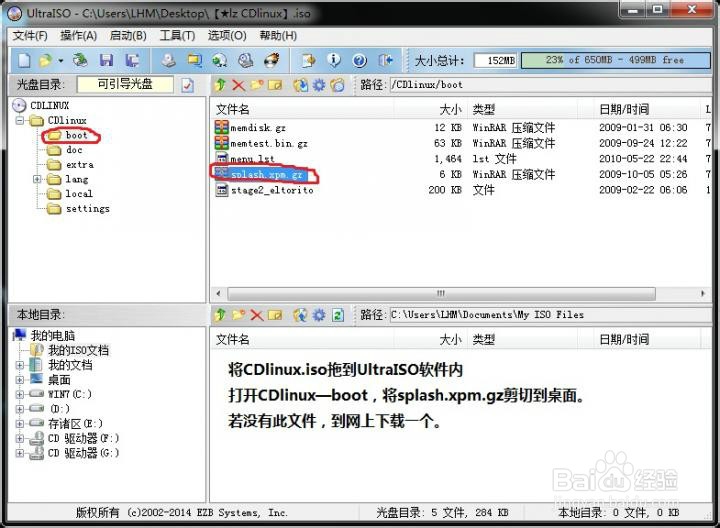Select the memtest.bin.gz file
The height and width of the screenshot is (528, 720).
[269, 144]
